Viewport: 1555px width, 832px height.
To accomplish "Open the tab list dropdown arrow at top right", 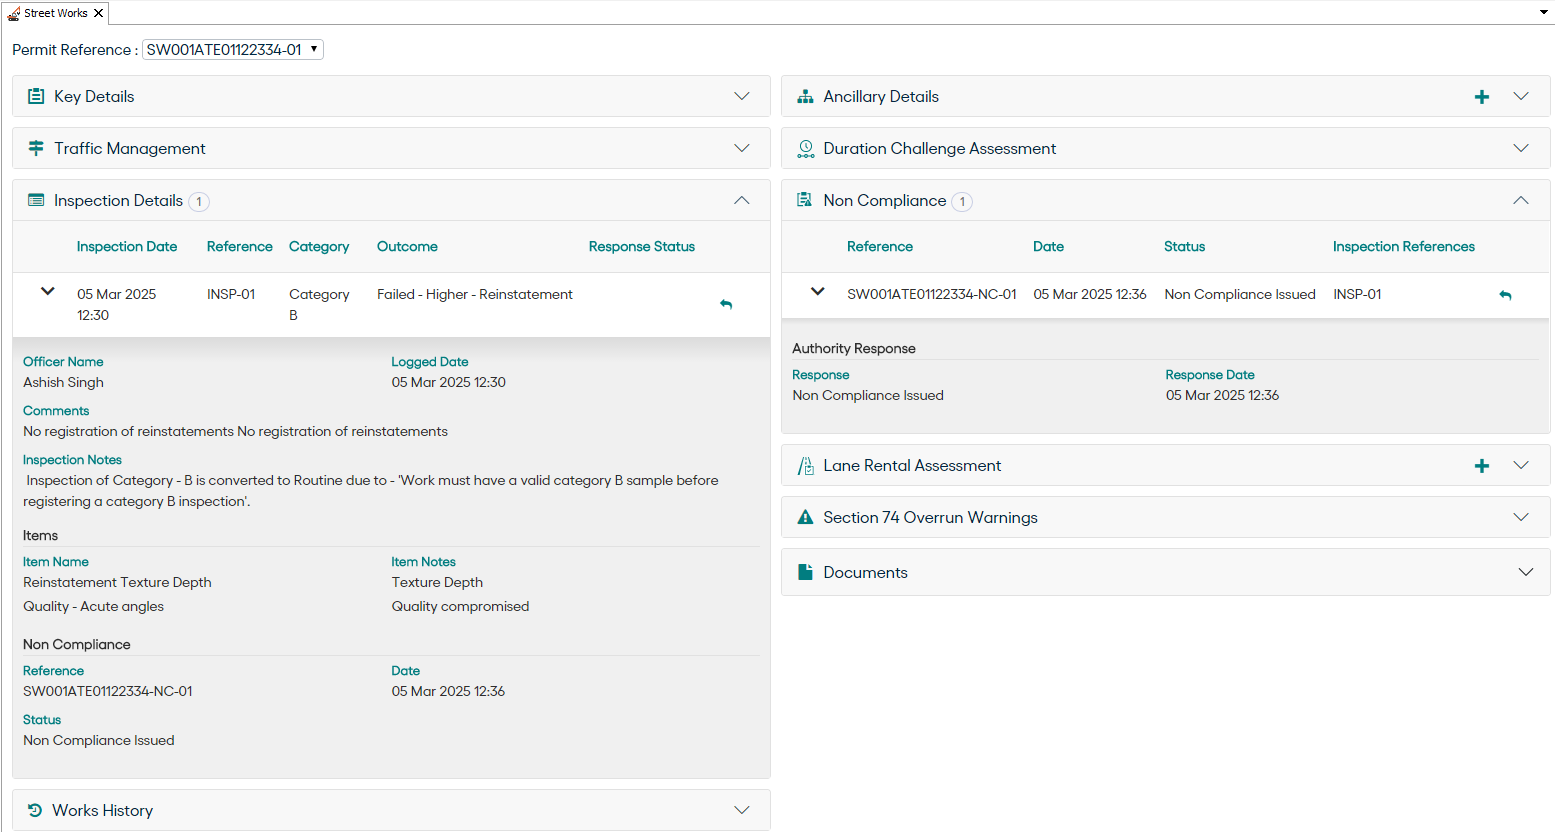I will 1544,13.
